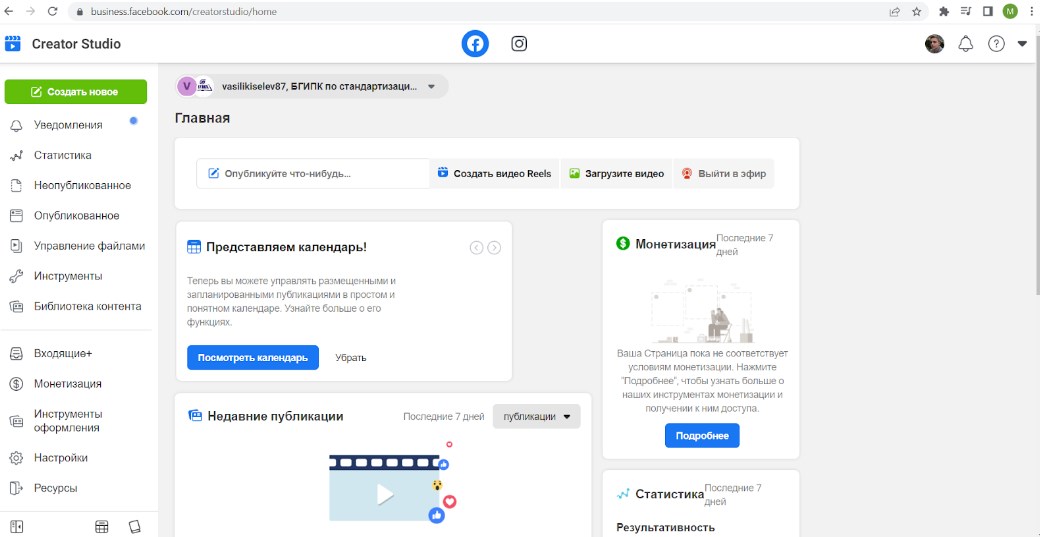This screenshot has height=537, width=1040.
Task: Open 'Статистика' in the left sidebar
Action: tap(62, 155)
